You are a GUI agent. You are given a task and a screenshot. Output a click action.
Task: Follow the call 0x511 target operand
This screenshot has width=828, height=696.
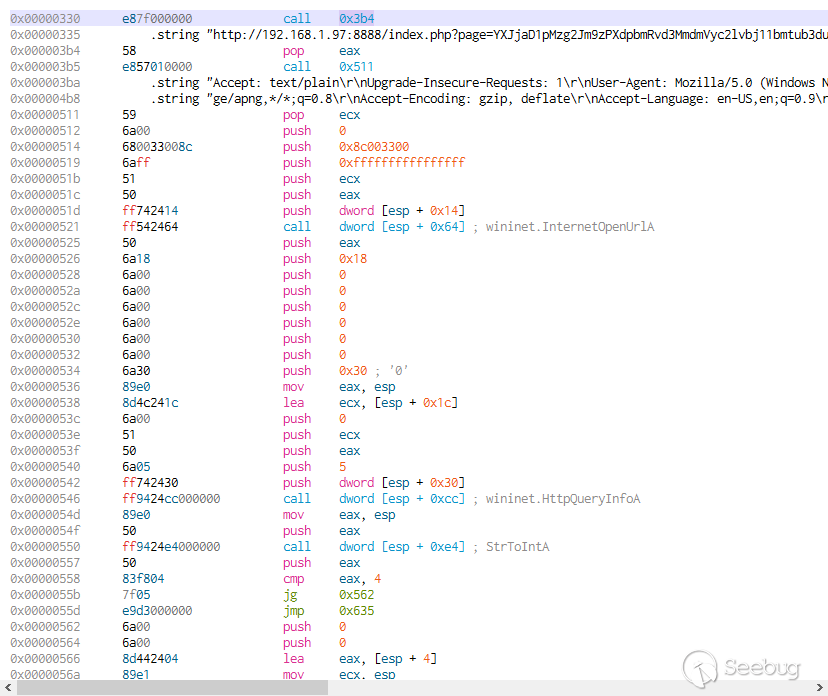(355, 67)
